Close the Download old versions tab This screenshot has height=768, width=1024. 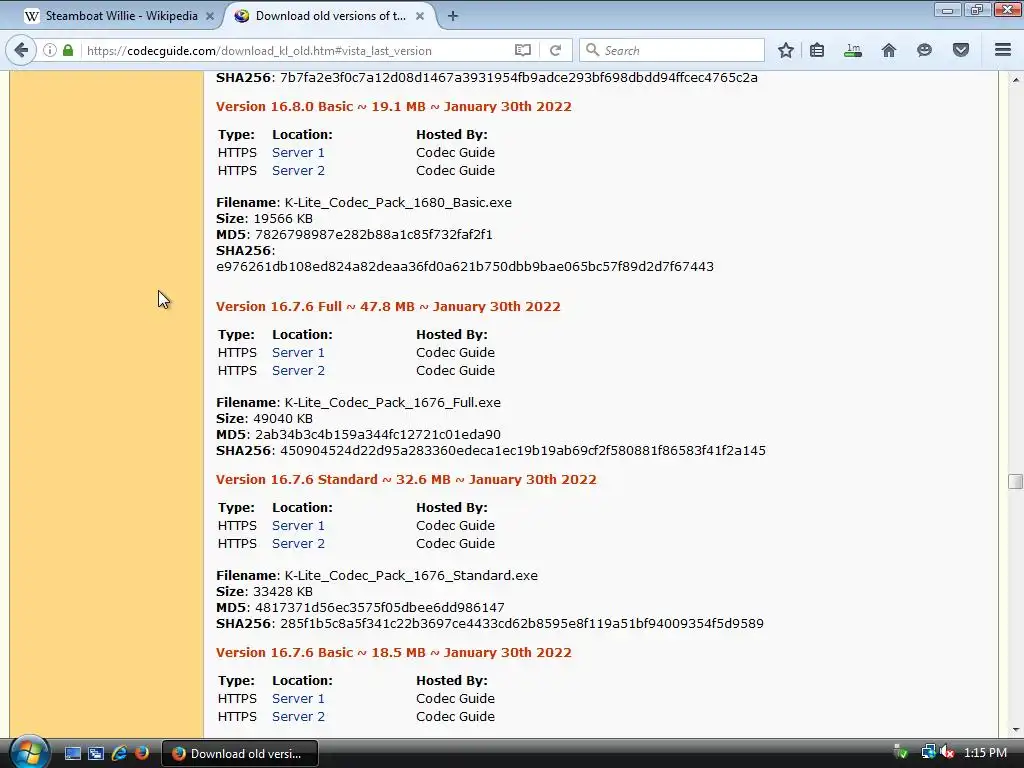[x=420, y=16]
